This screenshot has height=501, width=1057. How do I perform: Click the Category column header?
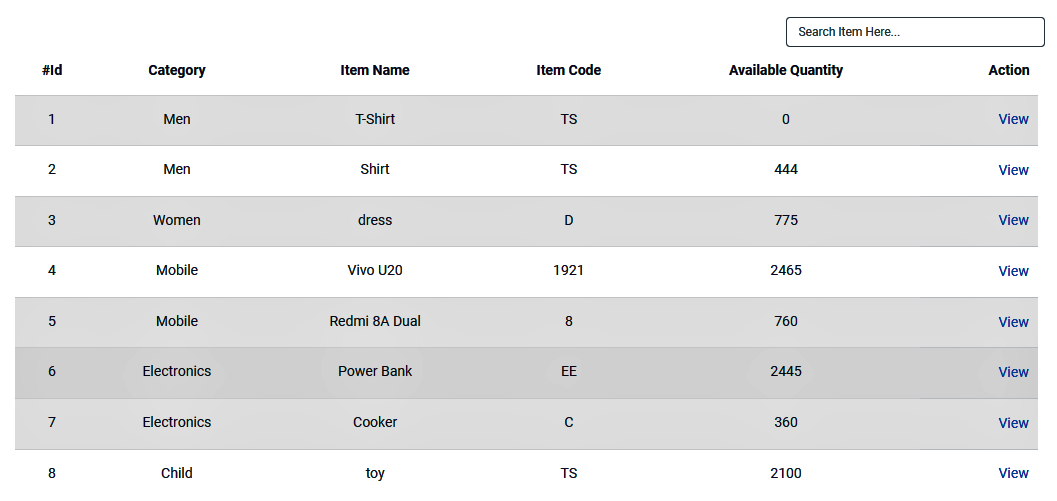click(177, 70)
